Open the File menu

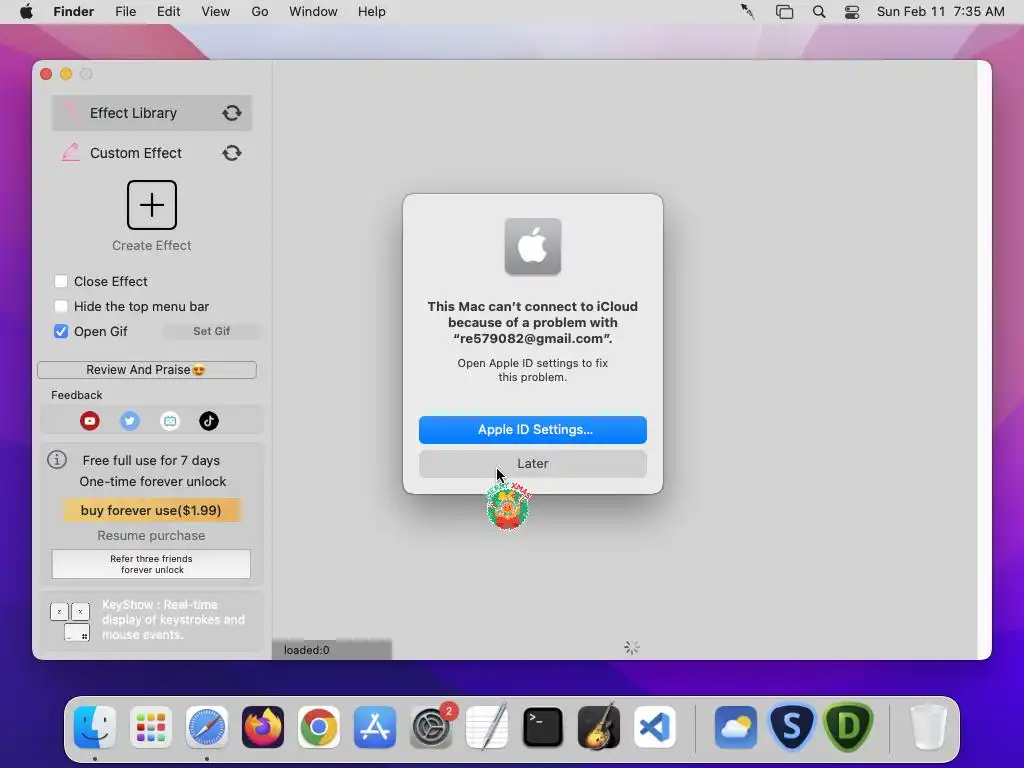pos(125,12)
